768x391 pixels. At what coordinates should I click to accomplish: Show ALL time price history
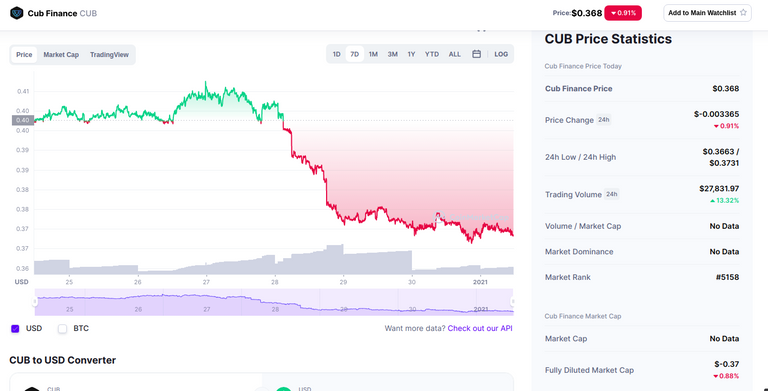pyautogui.click(x=455, y=54)
